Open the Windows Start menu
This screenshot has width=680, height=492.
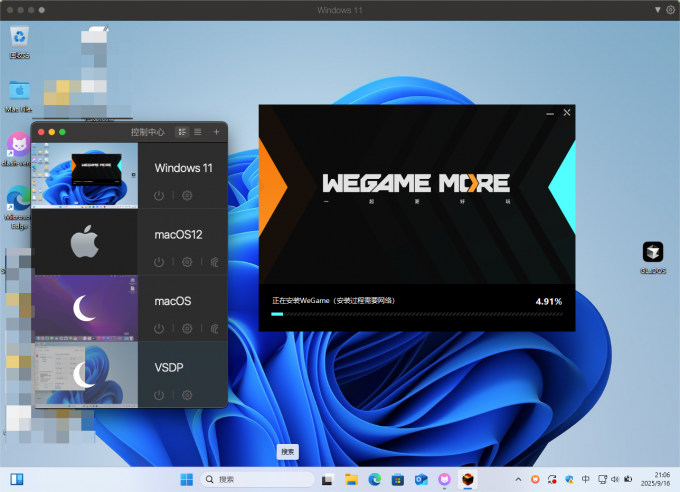click(x=185, y=479)
